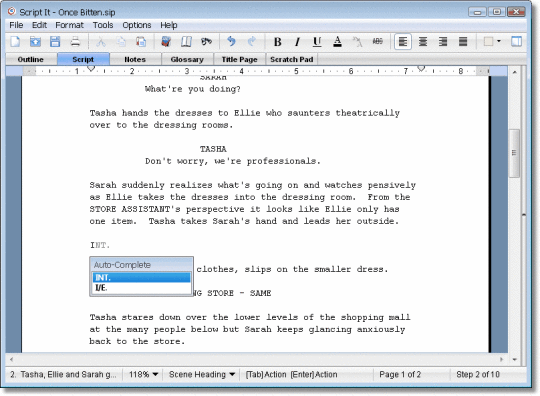Open the highlight color dropdown arrow
This screenshot has width=540, height=396.
tap(499, 42)
